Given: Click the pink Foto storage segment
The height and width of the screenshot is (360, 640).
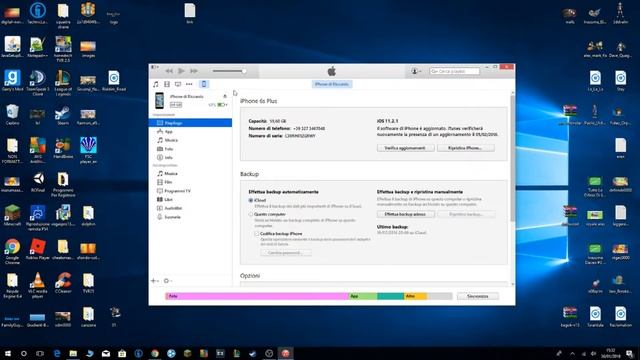Looking at the screenshot, I should tap(257, 296).
